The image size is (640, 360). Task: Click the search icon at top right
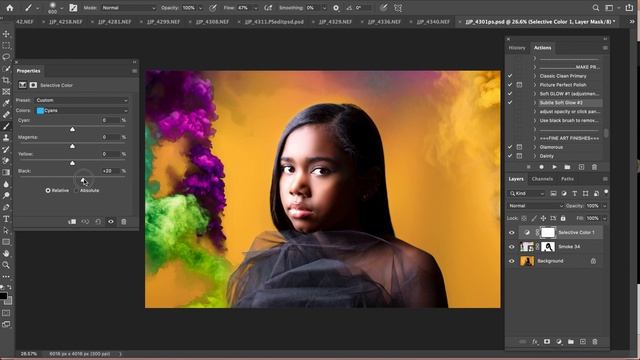click(596, 8)
